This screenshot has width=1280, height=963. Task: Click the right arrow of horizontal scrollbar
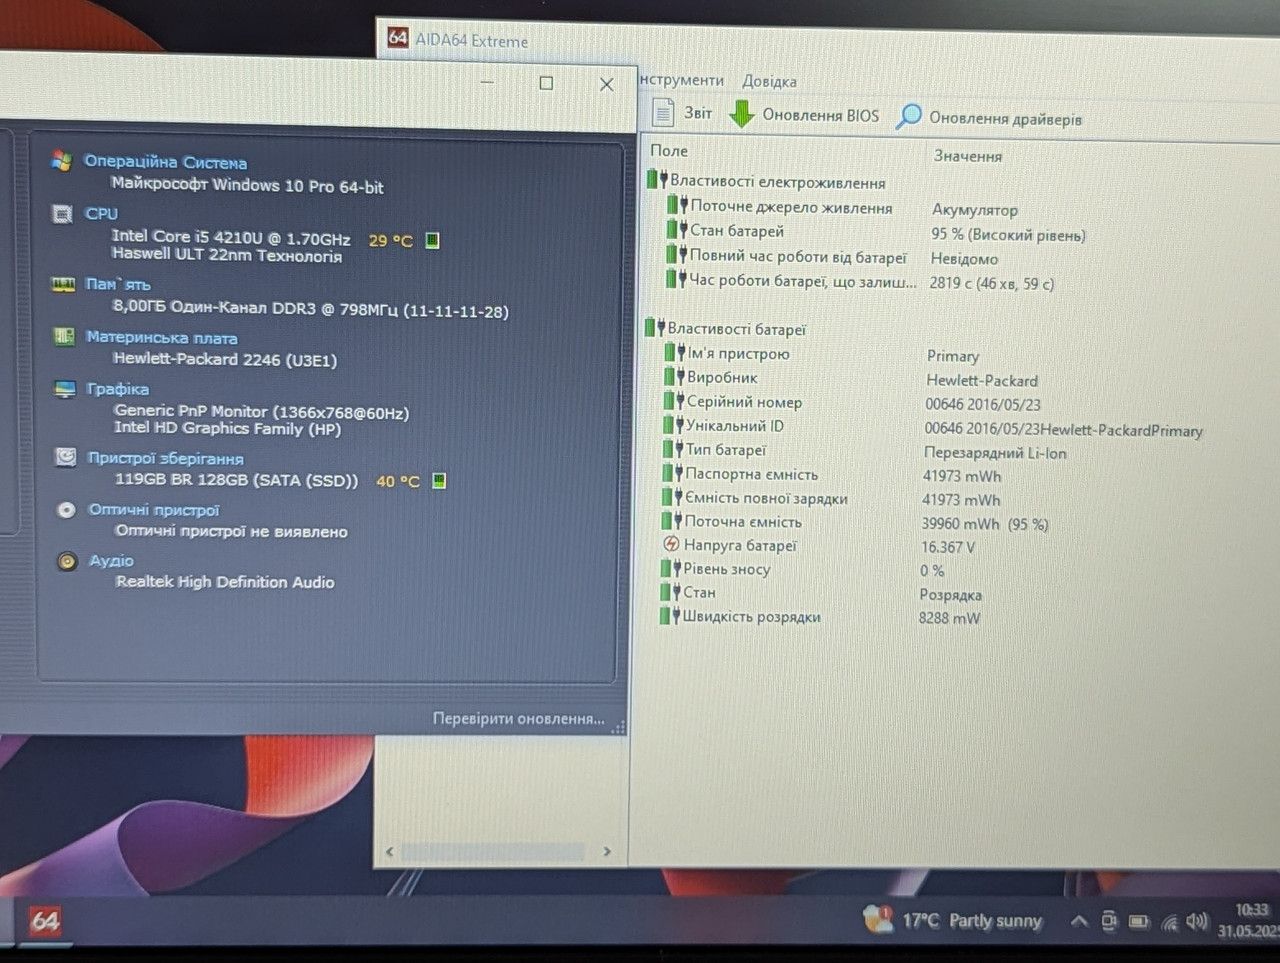click(607, 852)
